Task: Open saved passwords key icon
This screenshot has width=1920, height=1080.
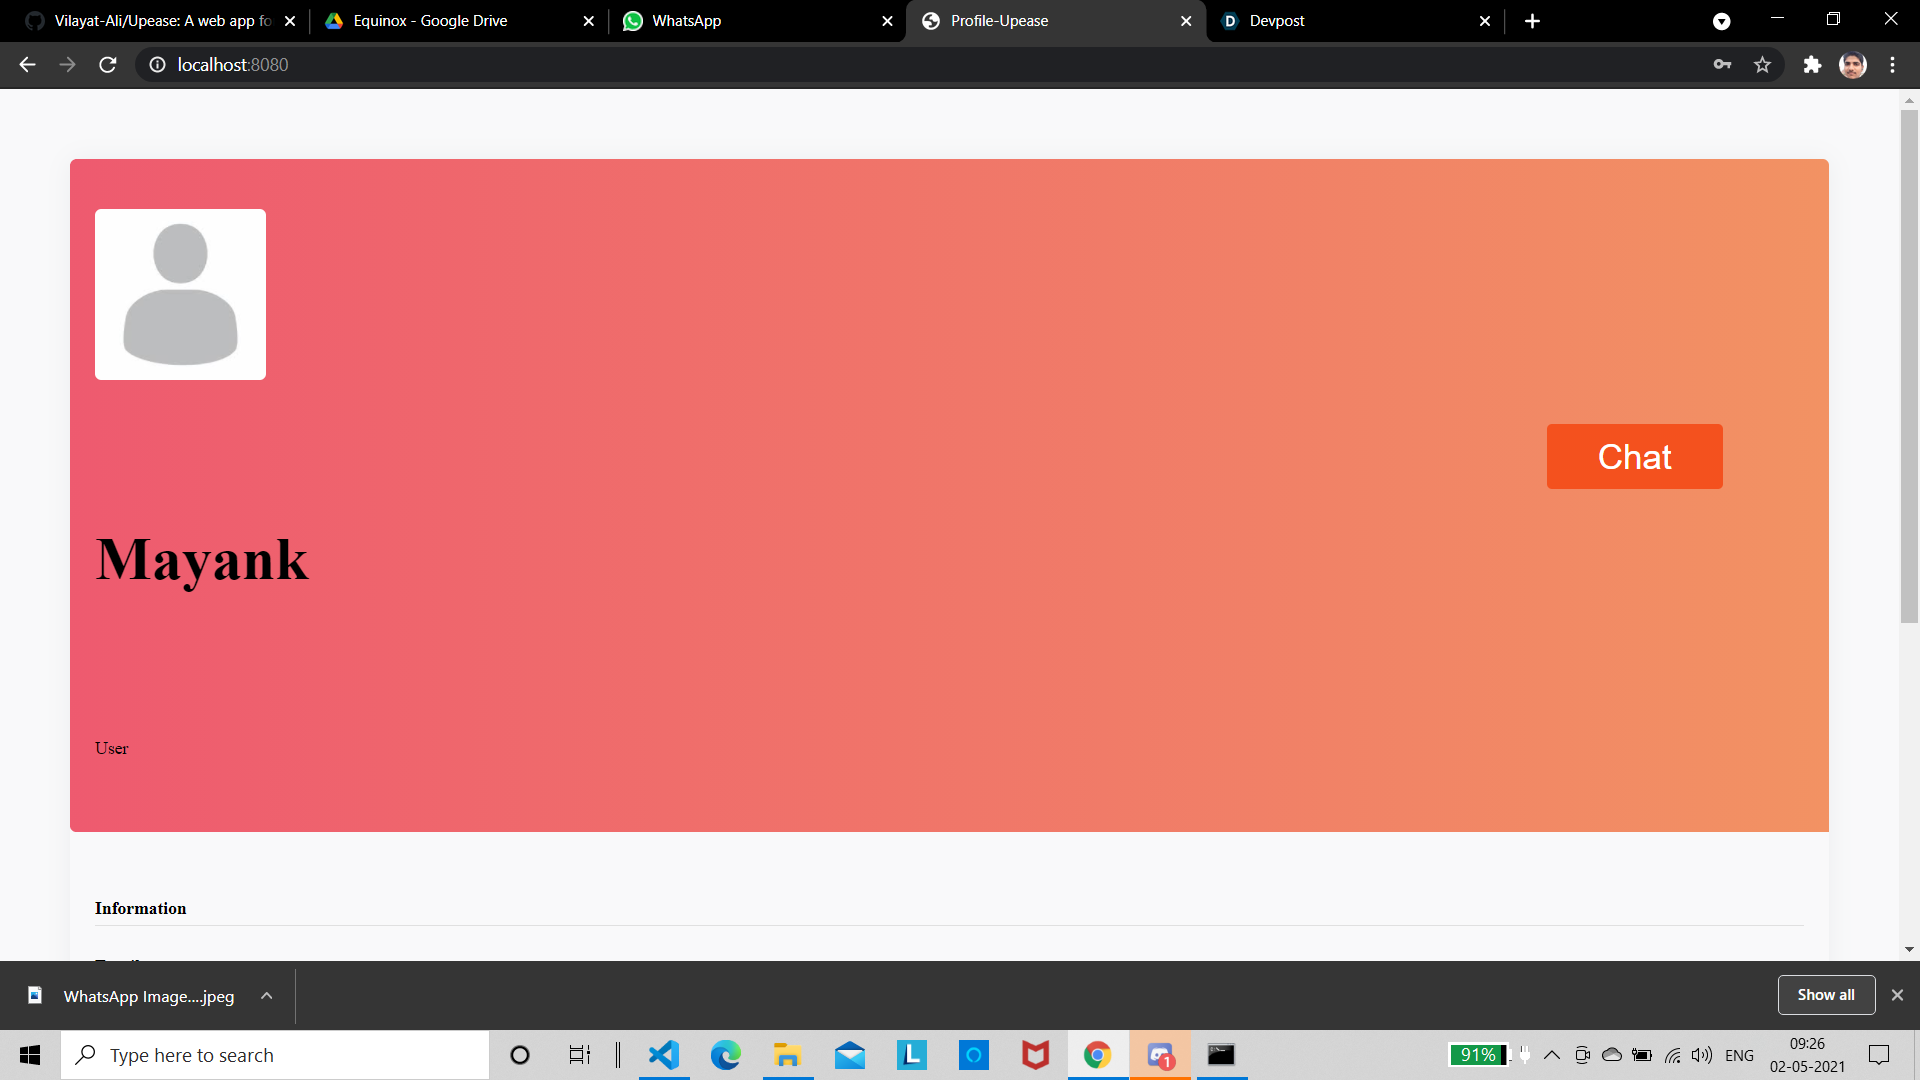Action: point(1722,65)
